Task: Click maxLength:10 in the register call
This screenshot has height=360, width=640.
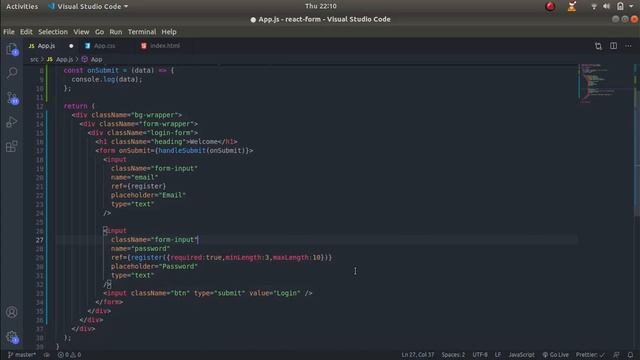Action: pyautogui.click(x=297, y=258)
